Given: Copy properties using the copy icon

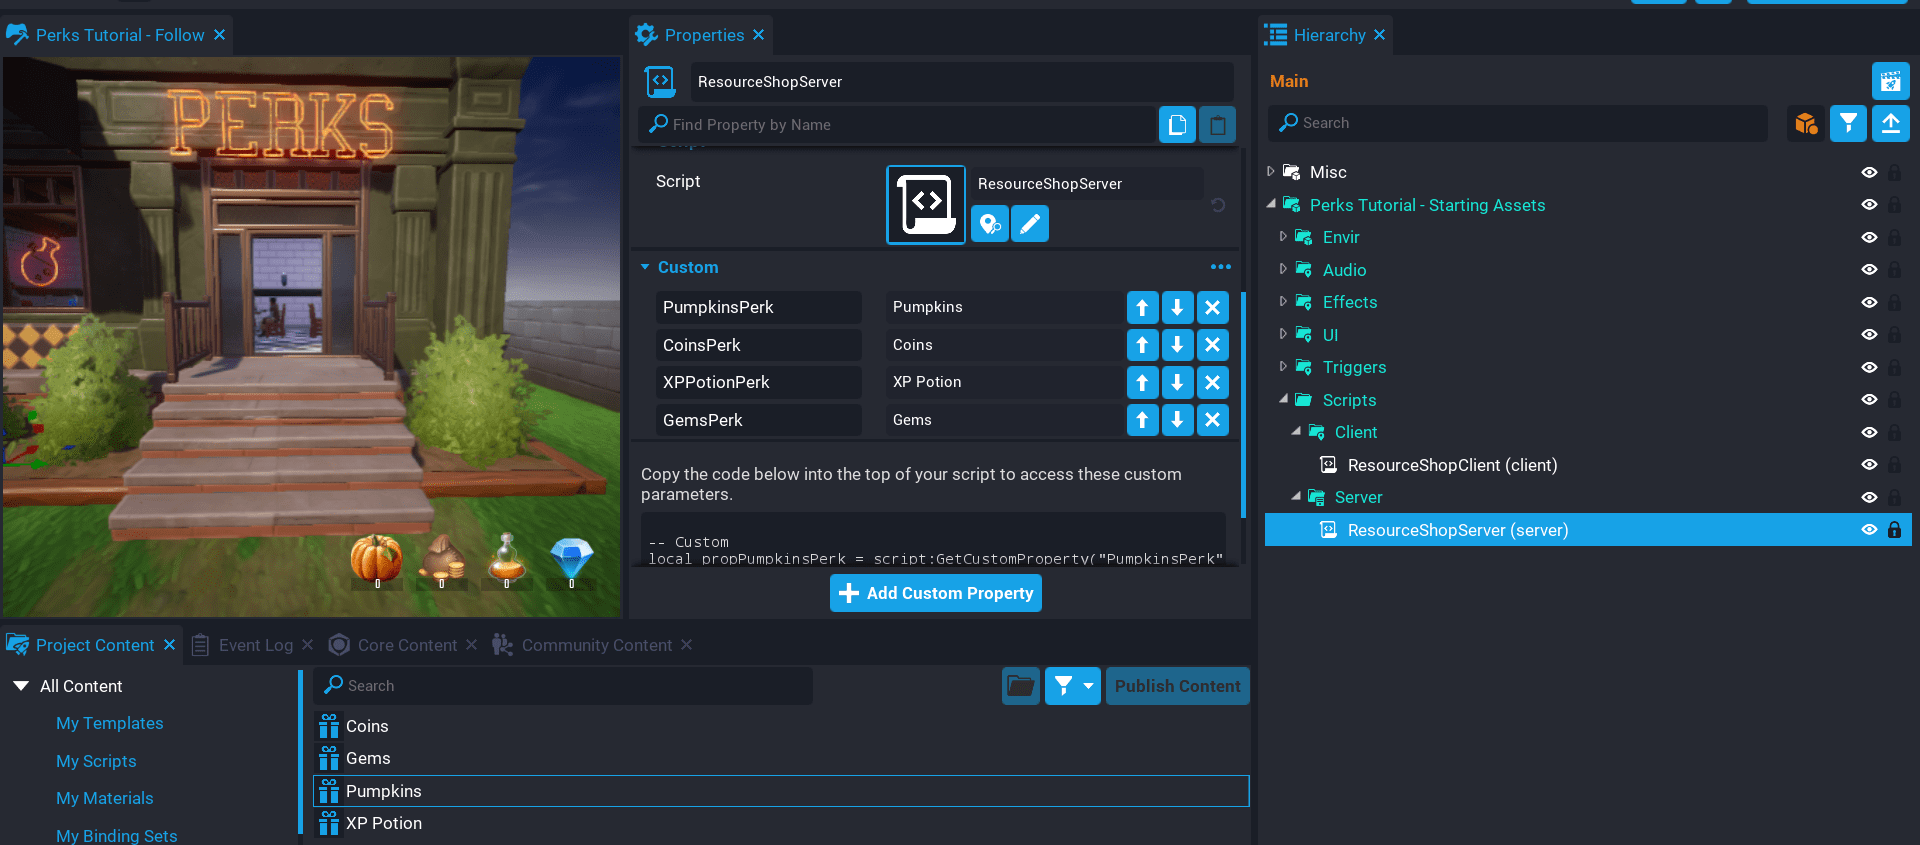Looking at the screenshot, I should (x=1177, y=125).
